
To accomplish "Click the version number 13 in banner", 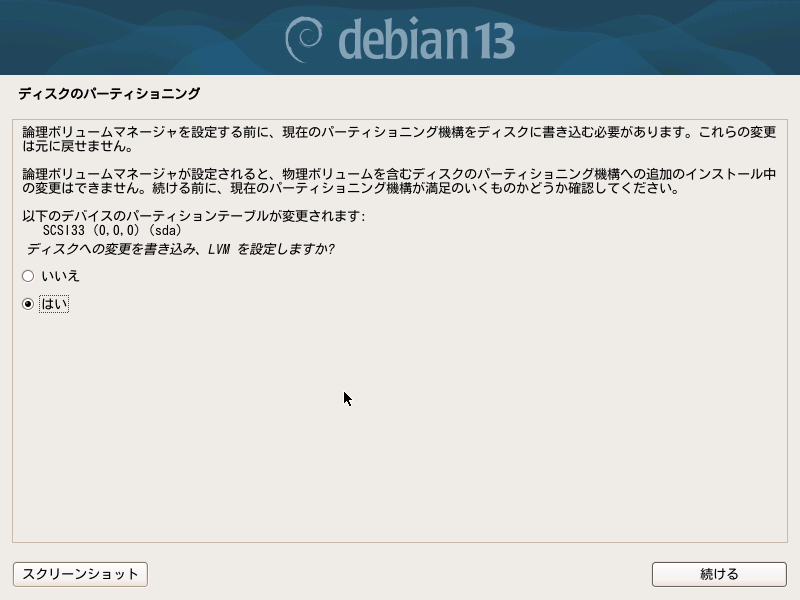I will (x=493, y=41).
